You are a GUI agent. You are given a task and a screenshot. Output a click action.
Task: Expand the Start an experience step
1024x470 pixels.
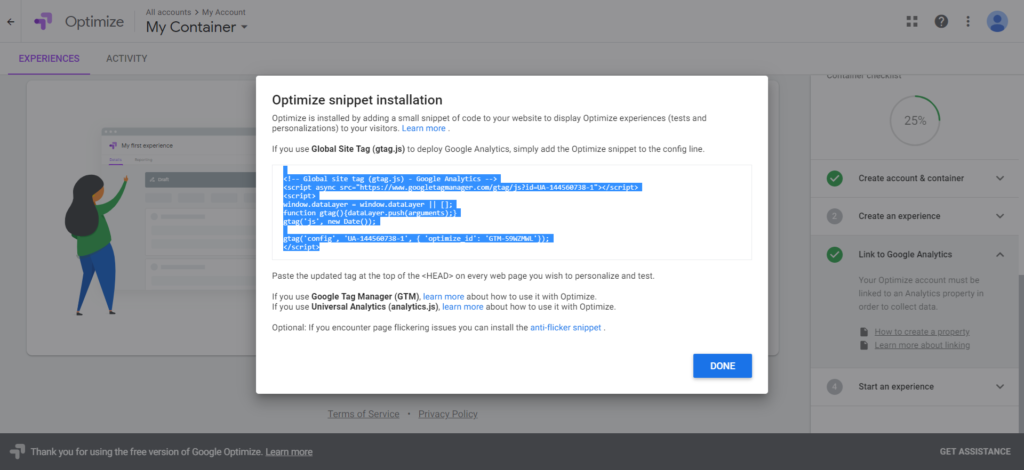pyautogui.click(x=999, y=386)
